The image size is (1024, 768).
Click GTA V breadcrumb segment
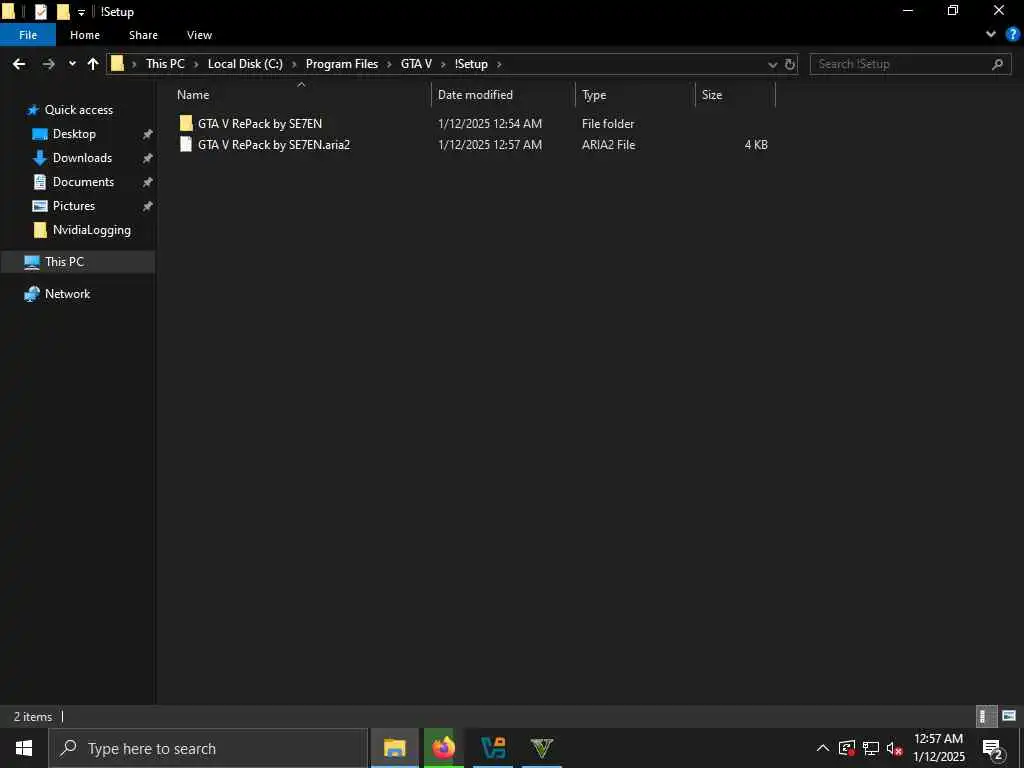[x=416, y=64]
